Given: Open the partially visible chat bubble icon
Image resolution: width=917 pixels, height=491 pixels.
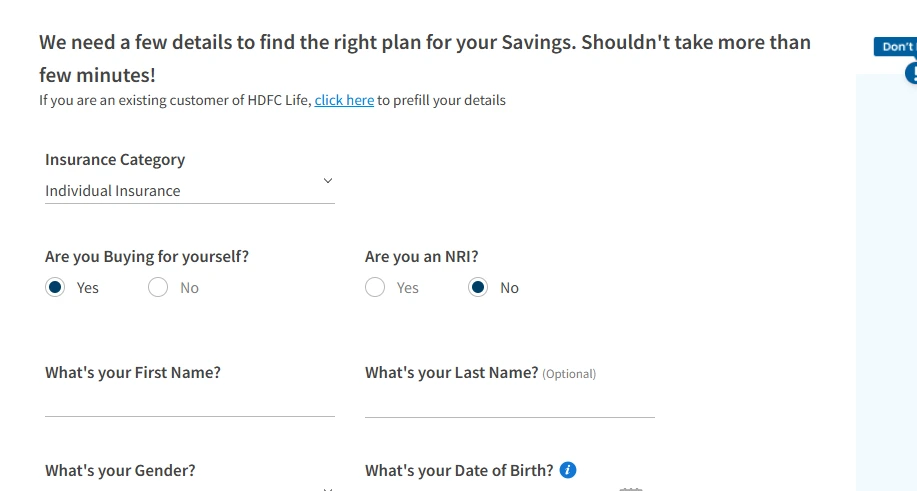Looking at the screenshot, I should [x=912, y=73].
